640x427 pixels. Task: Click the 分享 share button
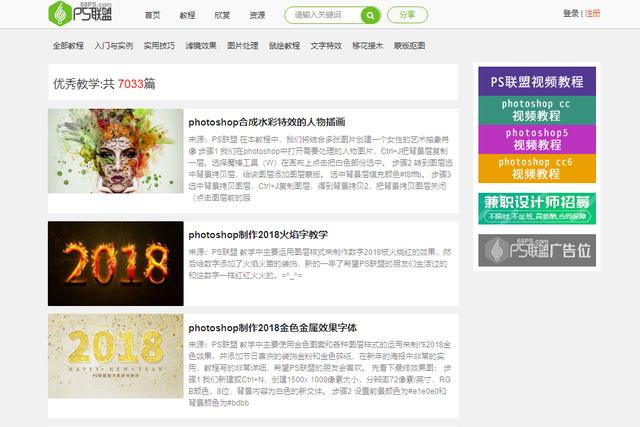[407, 15]
